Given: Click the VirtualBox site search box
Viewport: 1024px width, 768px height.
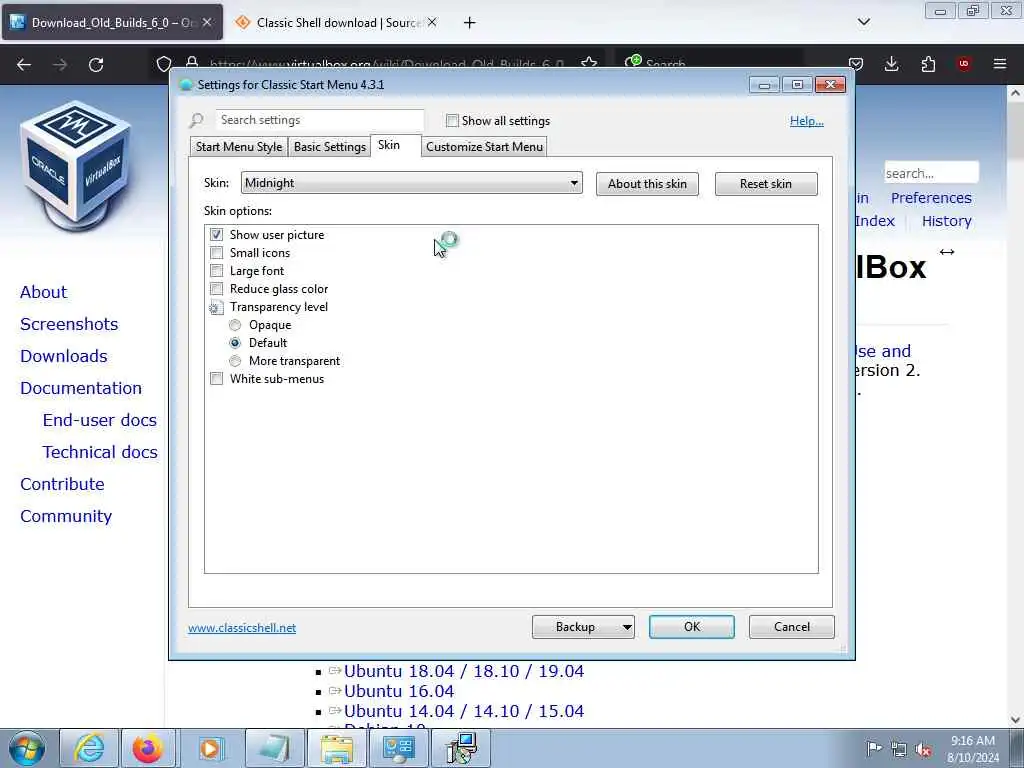Looking at the screenshot, I should (932, 174).
